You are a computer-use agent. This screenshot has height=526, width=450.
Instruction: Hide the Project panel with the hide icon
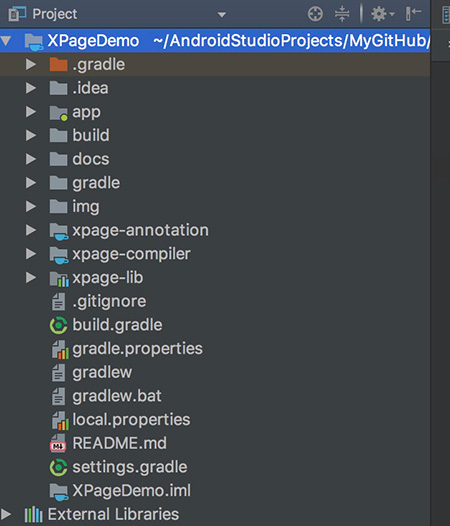(x=413, y=14)
